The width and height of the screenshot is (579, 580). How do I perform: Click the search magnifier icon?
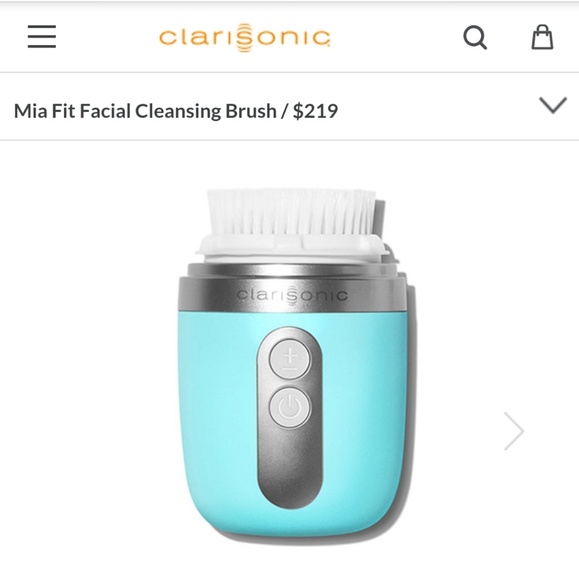click(475, 37)
